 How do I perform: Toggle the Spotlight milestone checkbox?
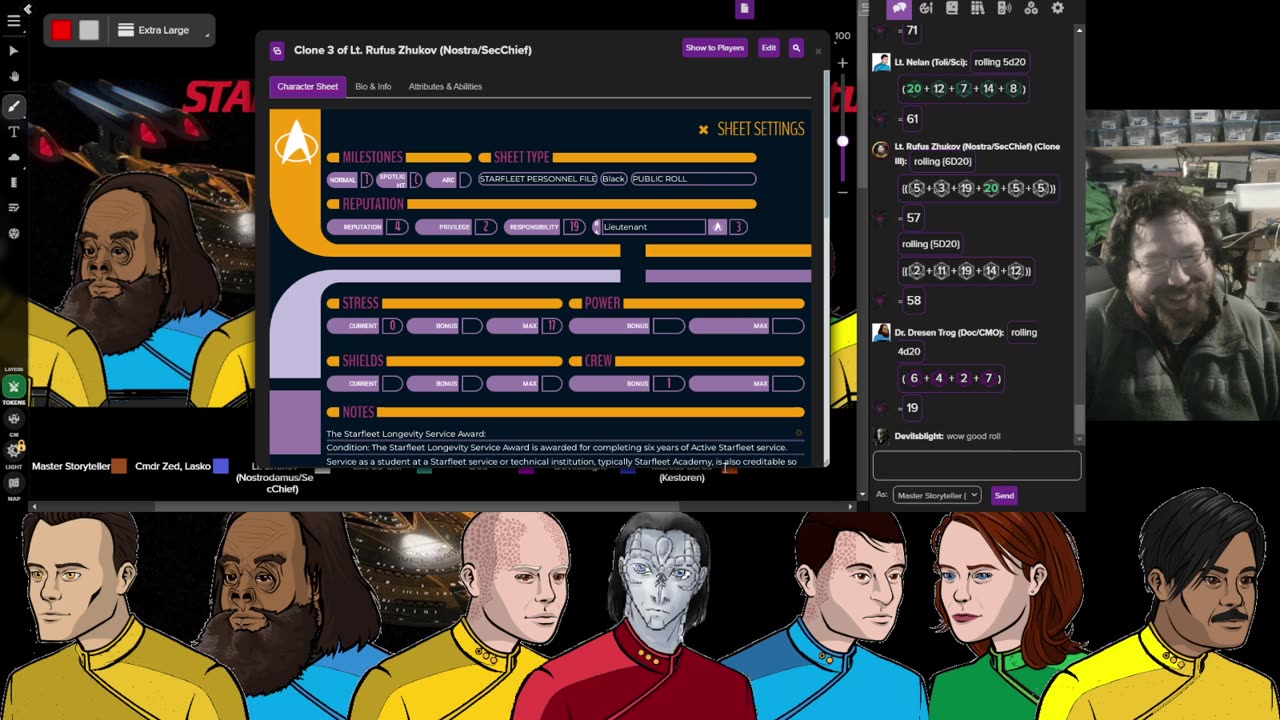[416, 179]
